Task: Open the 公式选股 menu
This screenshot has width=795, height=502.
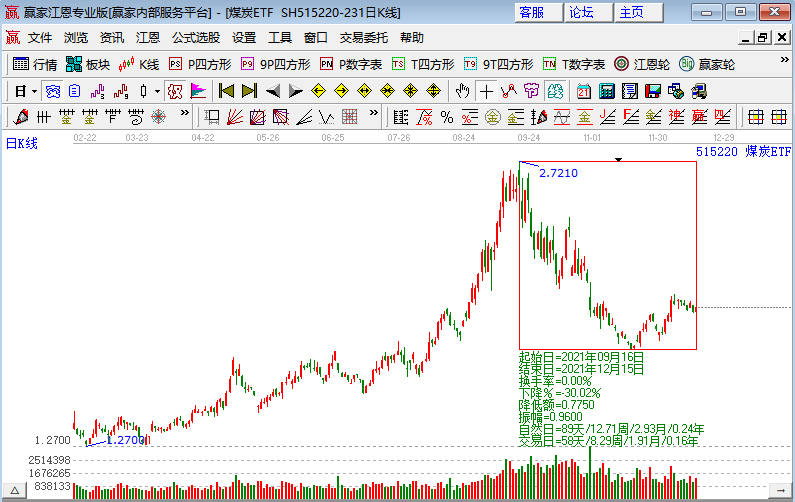Action: (196, 38)
